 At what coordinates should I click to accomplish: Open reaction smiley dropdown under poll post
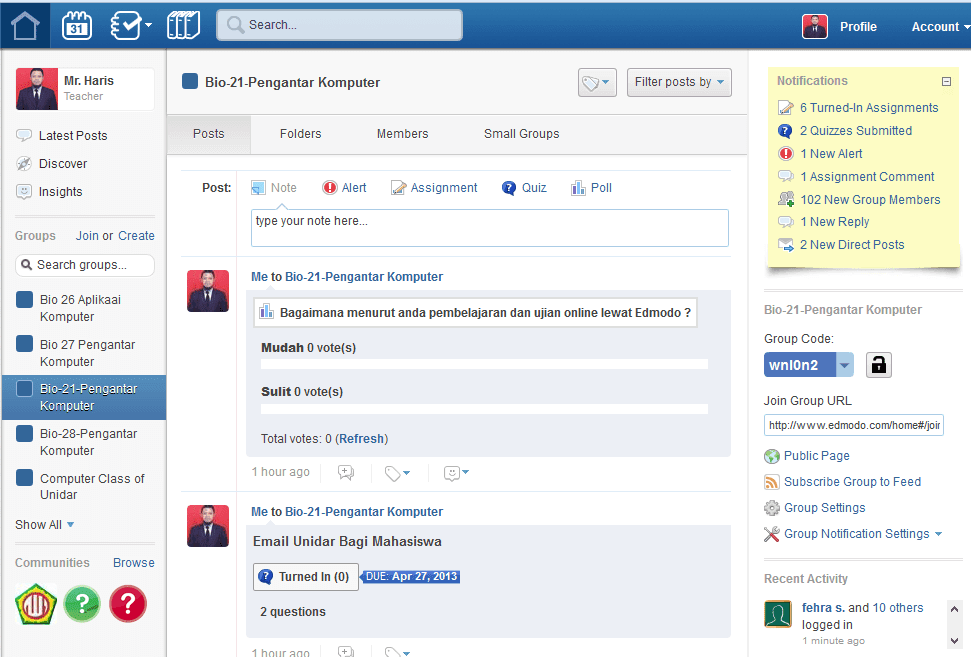pyautogui.click(x=456, y=473)
